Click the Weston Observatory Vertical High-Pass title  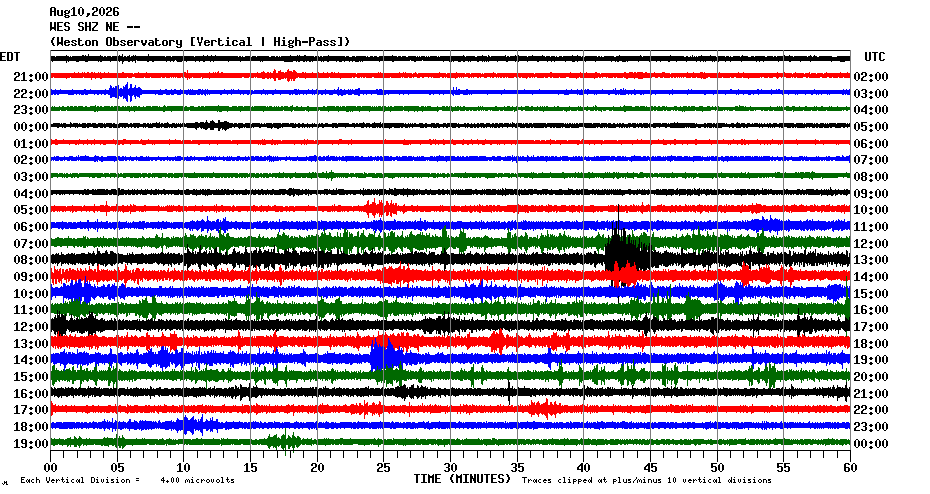click(x=200, y=42)
